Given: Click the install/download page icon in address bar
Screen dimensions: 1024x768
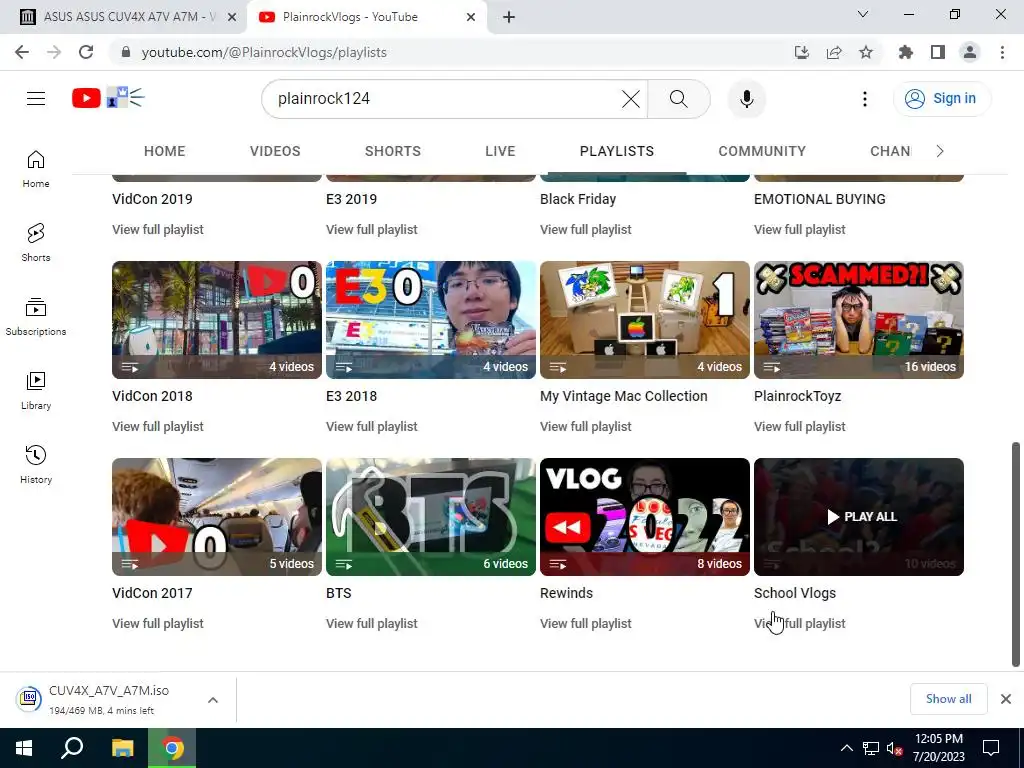Looking at the screenshot, I should coord(802,52).
